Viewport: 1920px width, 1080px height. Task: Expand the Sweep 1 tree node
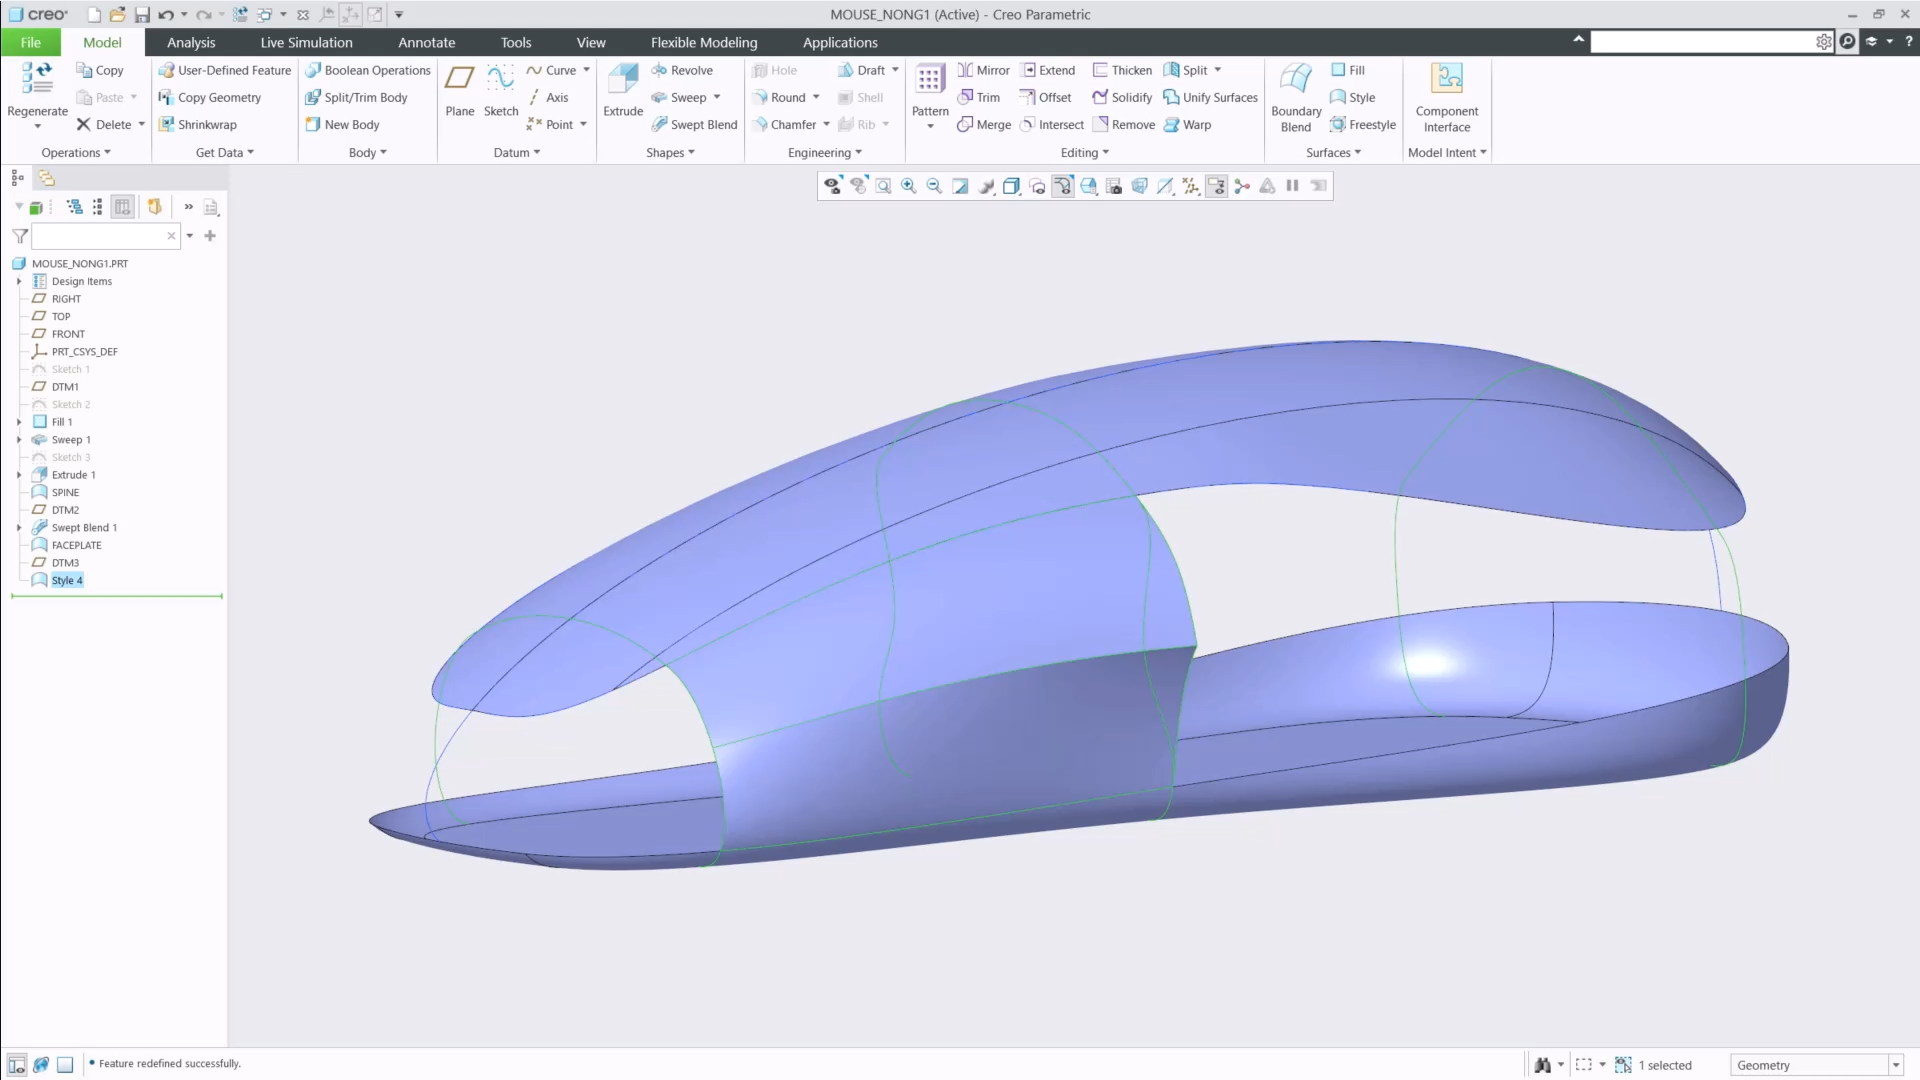(x=19, y=440)
